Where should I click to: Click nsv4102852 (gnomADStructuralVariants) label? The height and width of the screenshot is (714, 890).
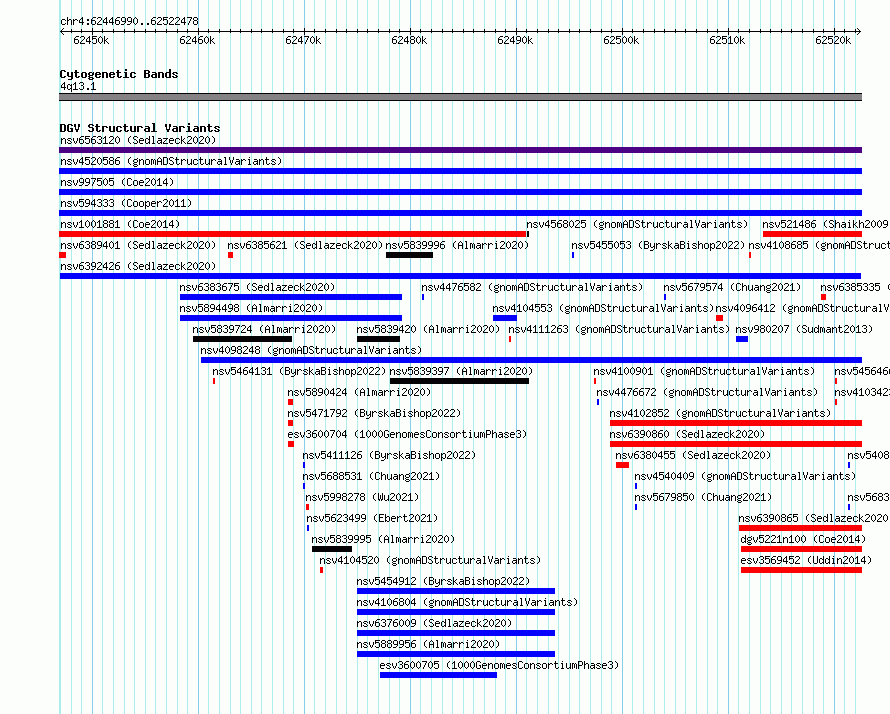720,413
